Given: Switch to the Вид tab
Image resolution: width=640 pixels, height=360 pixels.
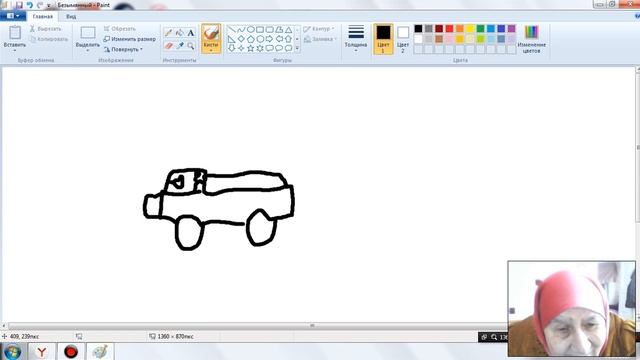Looking at the screenshot, I should point(71,16).
